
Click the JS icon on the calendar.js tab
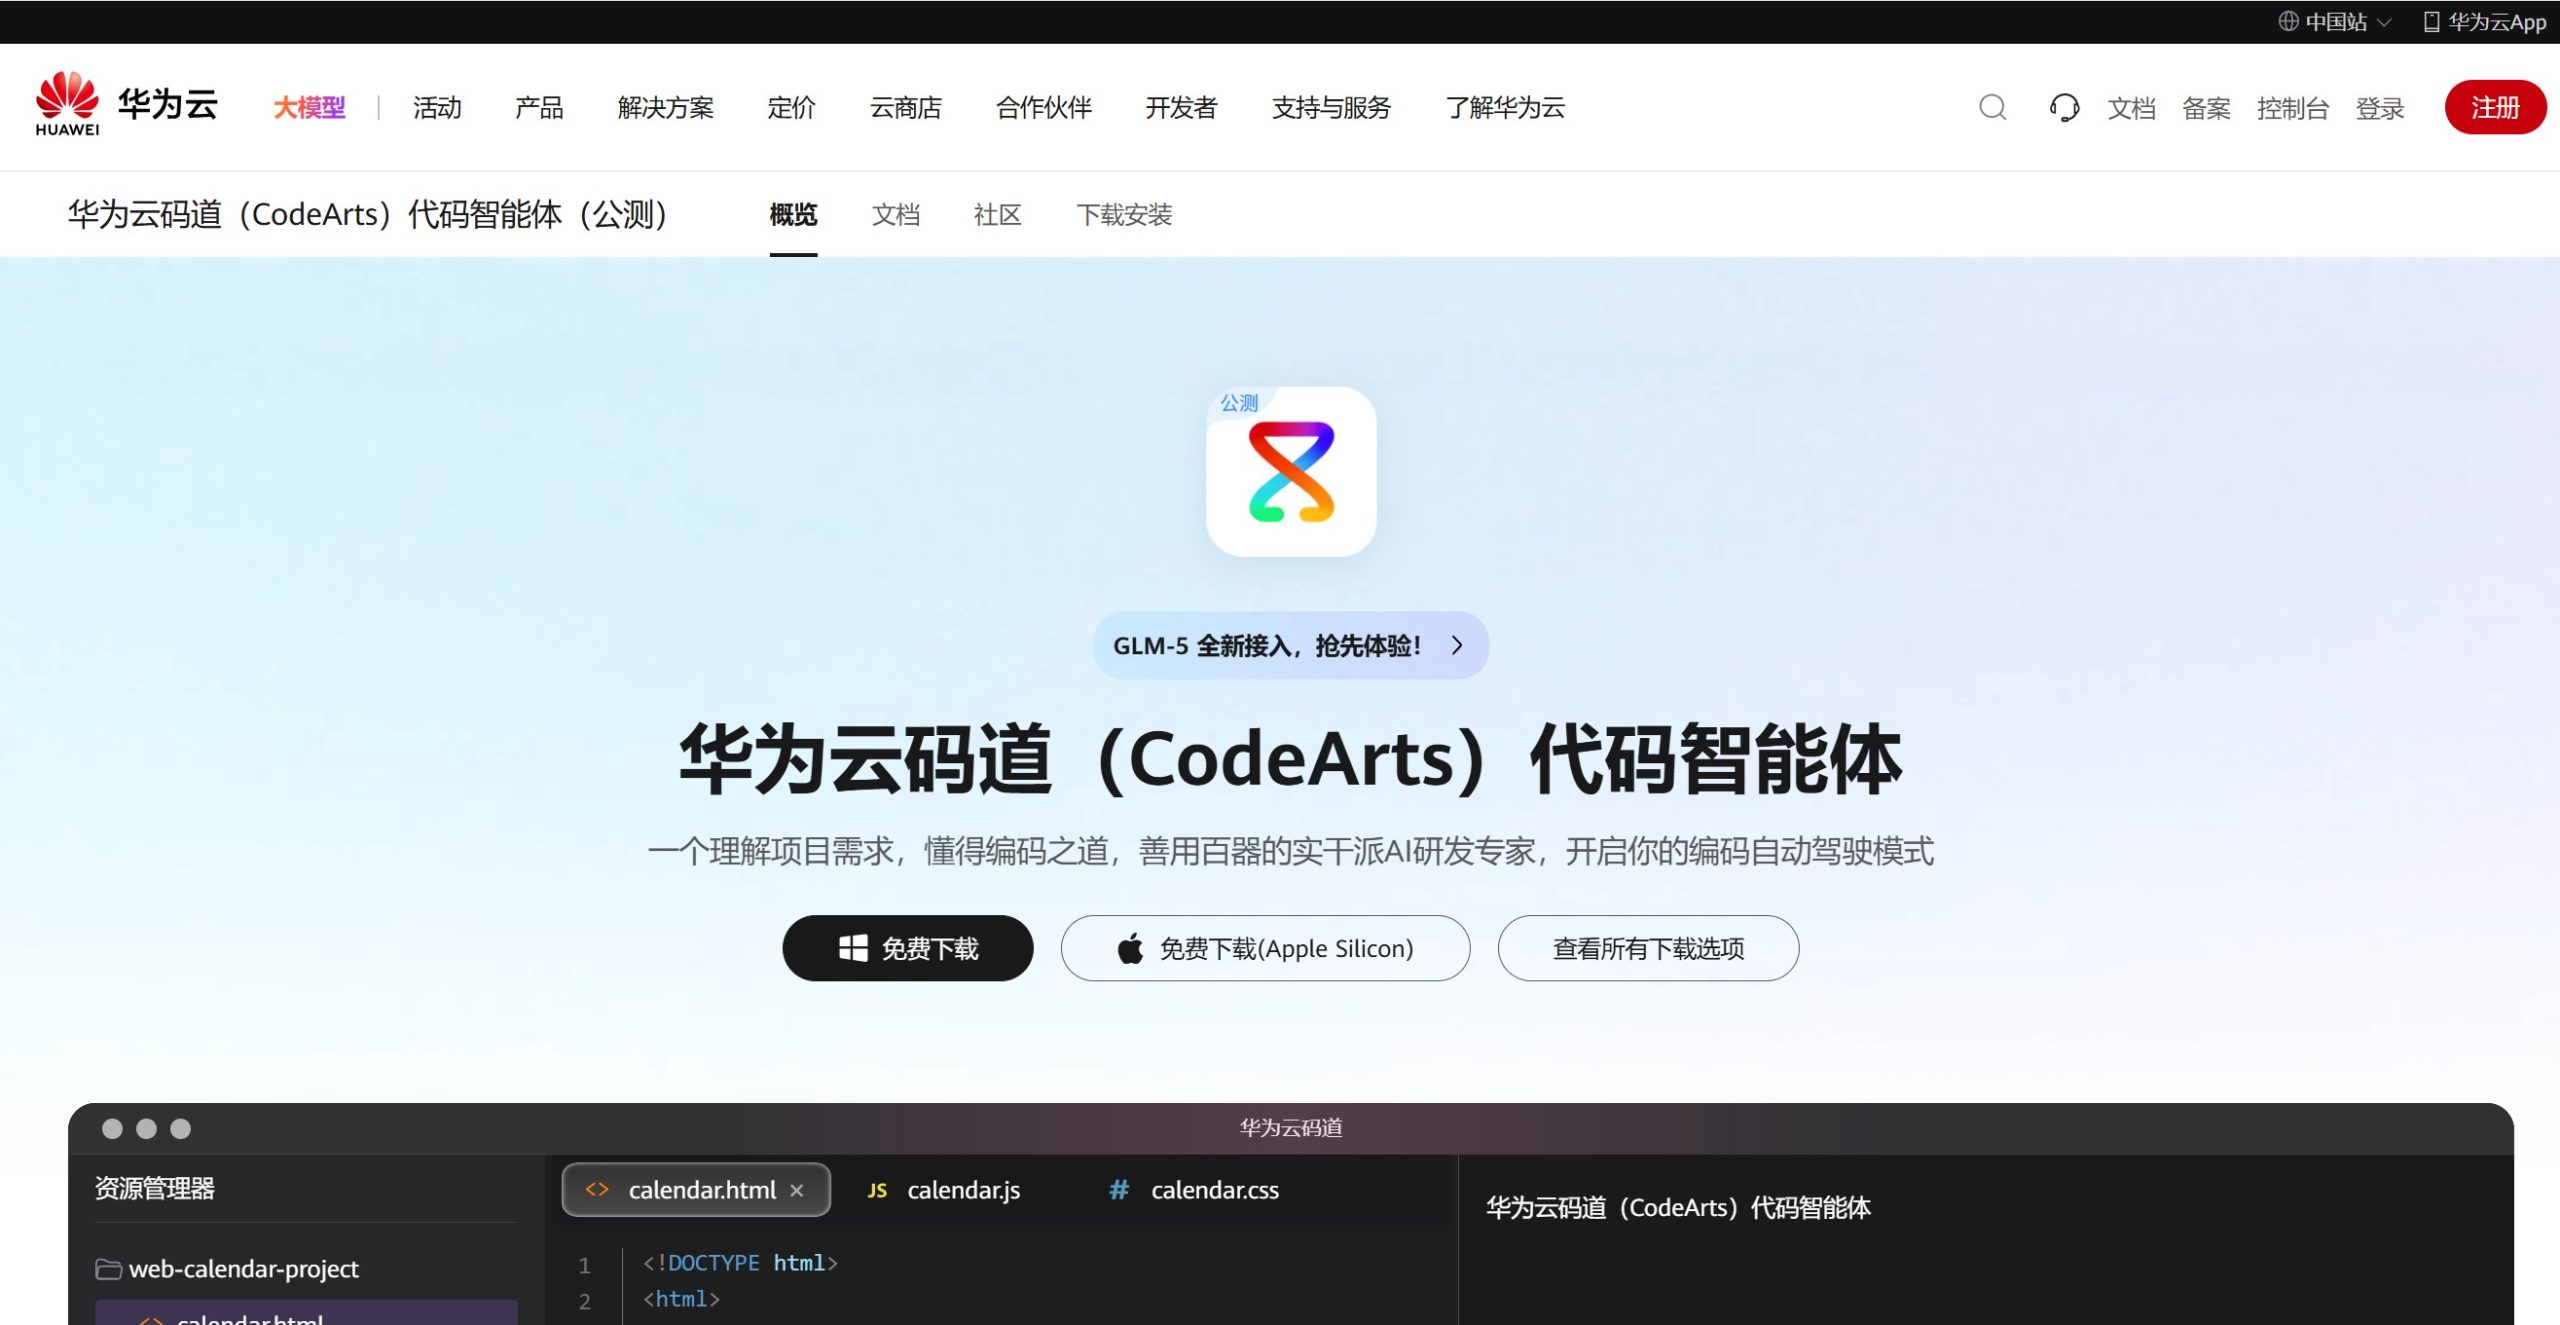877,1190
